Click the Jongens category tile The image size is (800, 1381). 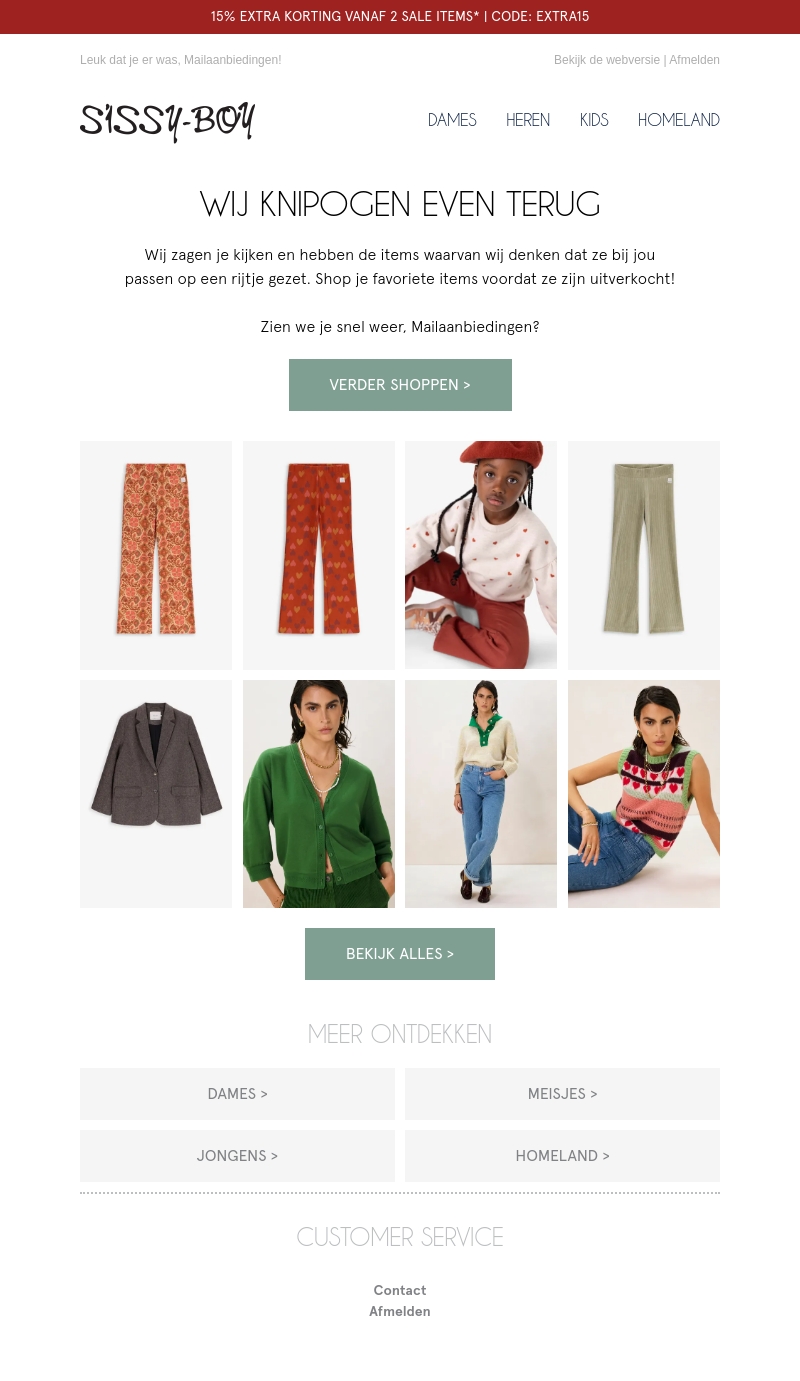[237, 1156]
